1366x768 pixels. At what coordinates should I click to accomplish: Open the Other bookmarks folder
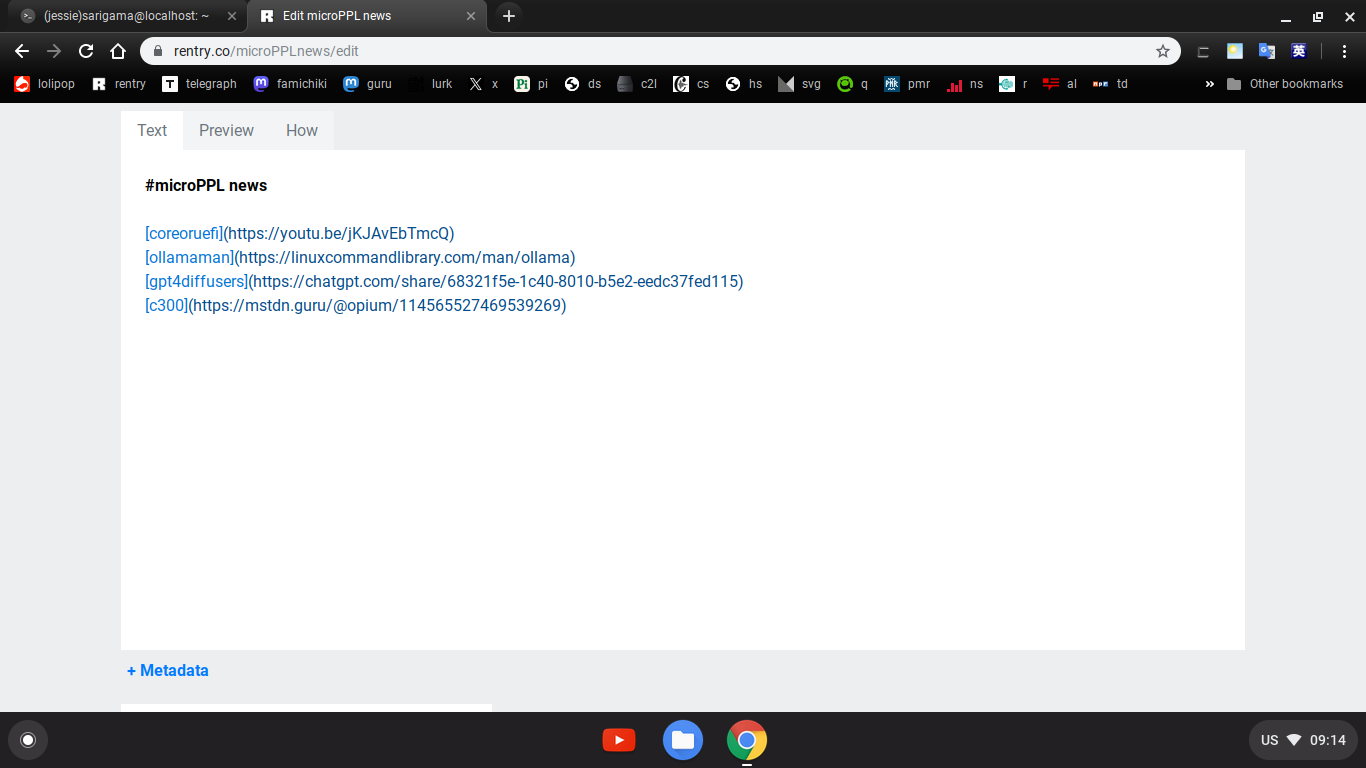pos(1285,84)
